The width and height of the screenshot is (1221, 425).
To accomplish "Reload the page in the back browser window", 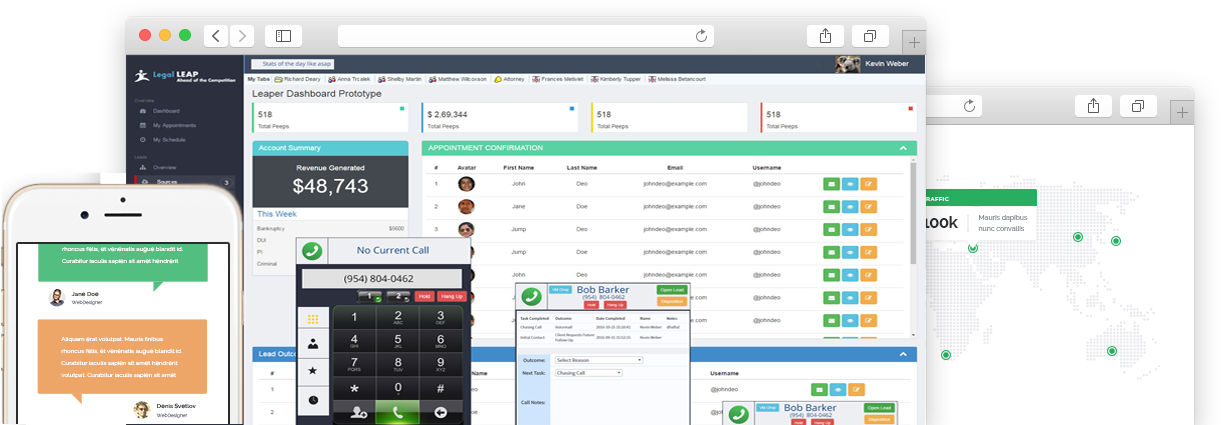I will 968,106.
